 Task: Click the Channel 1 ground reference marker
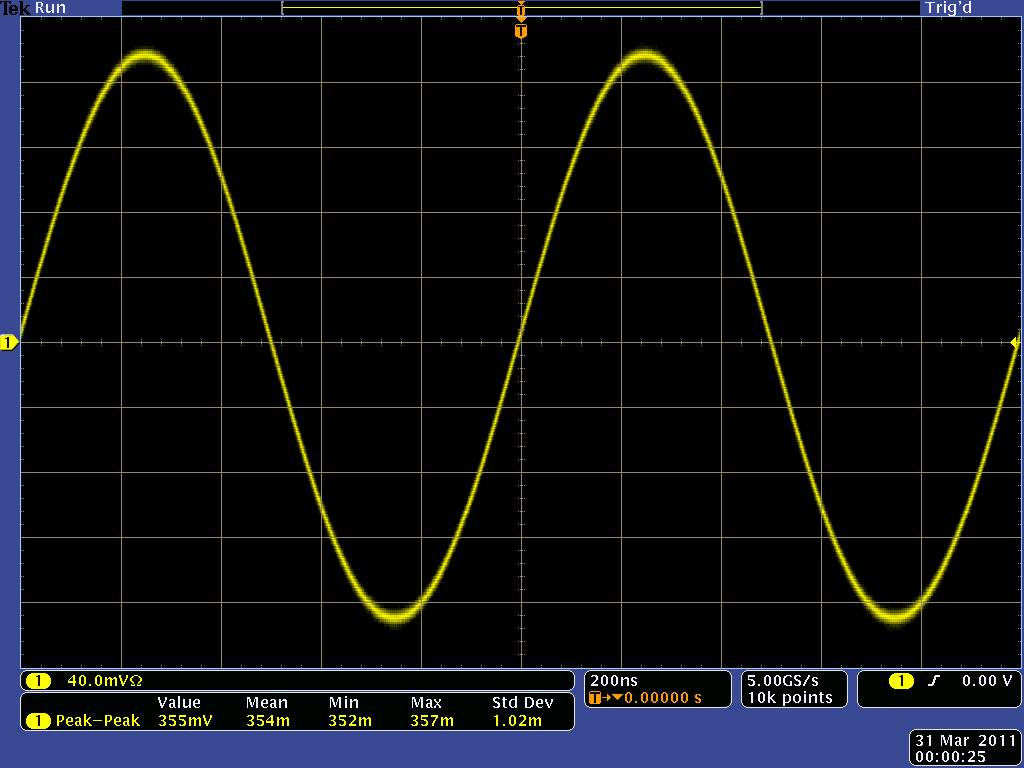pos(10,341)
